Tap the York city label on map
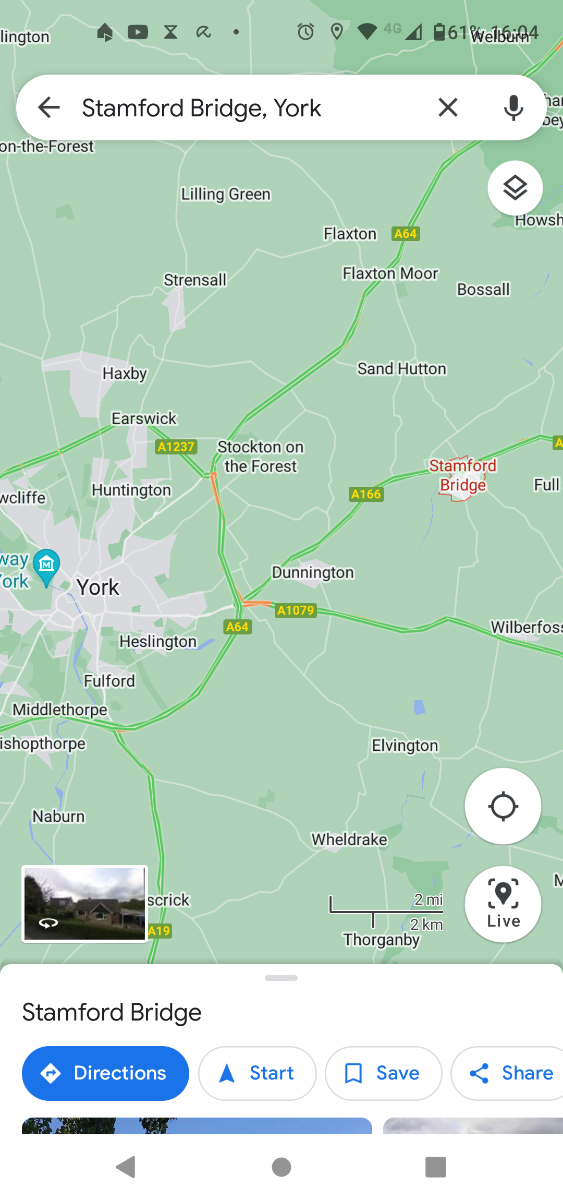Image resolution: width=563 pixels, height=1200 pixels. click(x=98, y=587)
